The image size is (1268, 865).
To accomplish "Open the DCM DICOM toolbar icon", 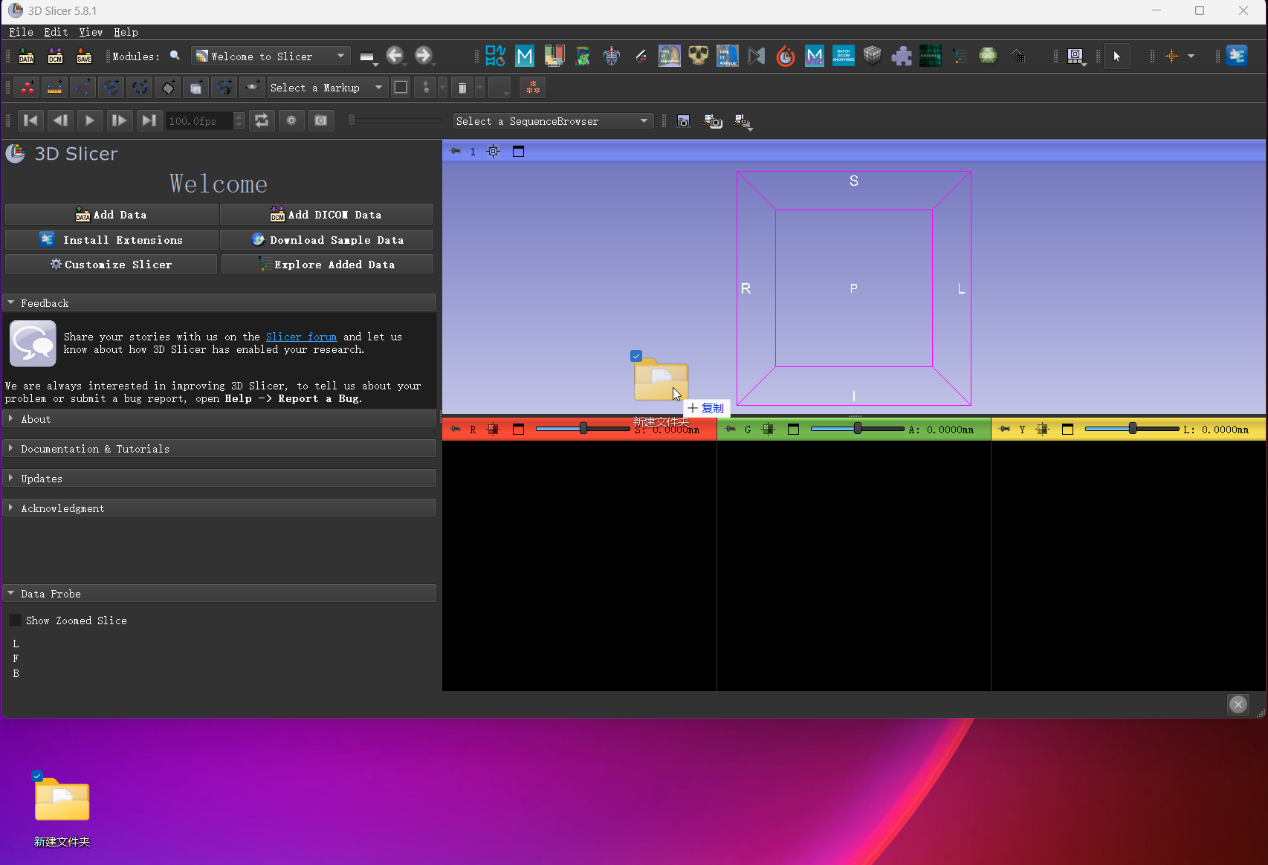I will click(55, 56).
